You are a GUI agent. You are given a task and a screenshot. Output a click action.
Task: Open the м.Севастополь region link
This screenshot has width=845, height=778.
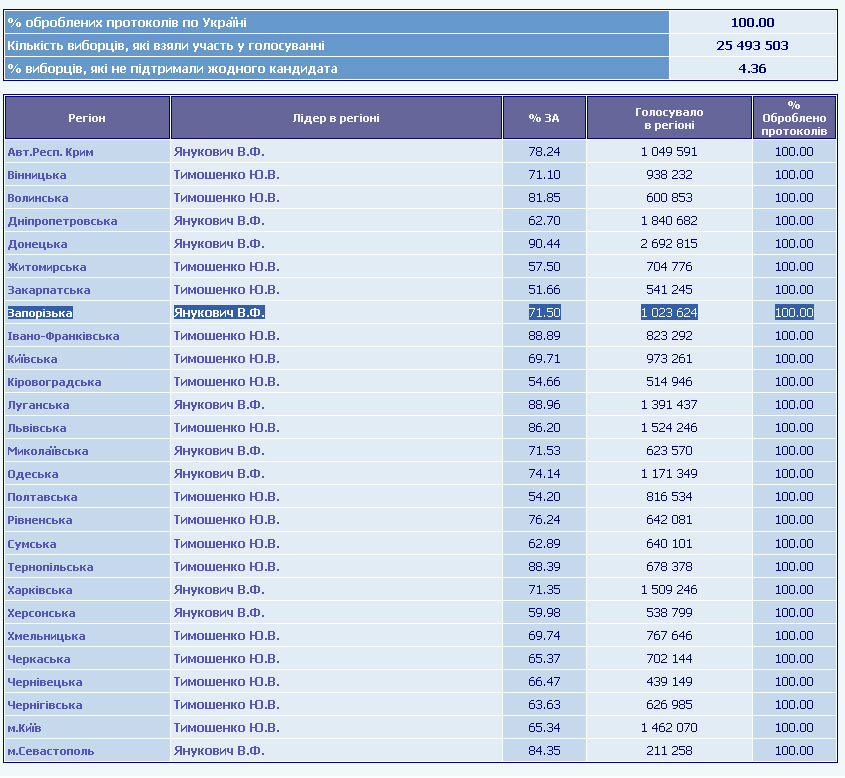pos(51,751)
